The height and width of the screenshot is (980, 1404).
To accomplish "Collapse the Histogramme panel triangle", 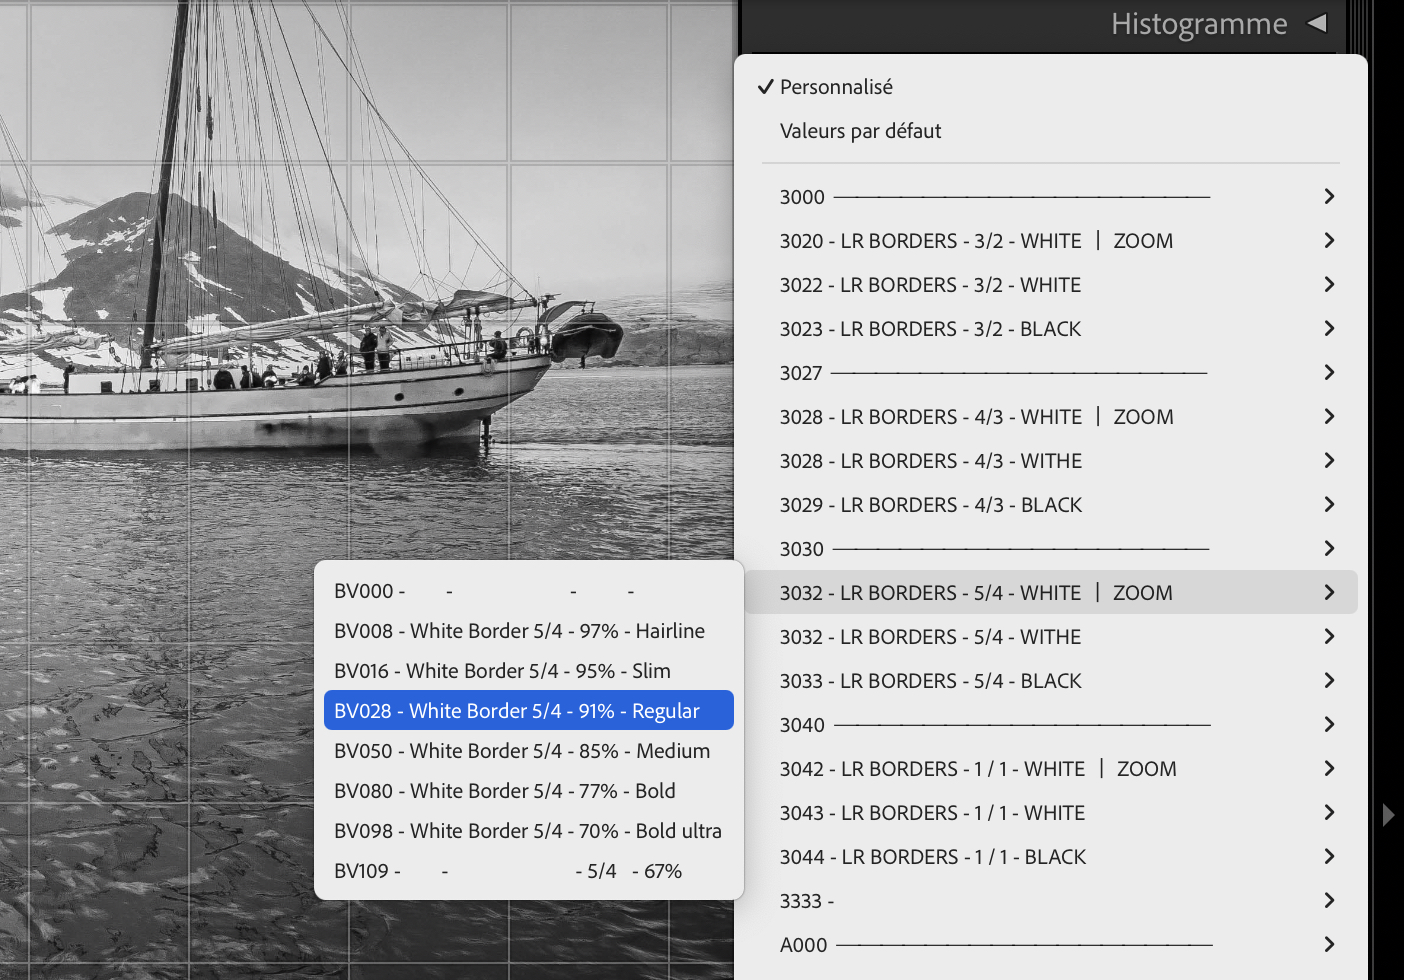I will point(1317,23).
